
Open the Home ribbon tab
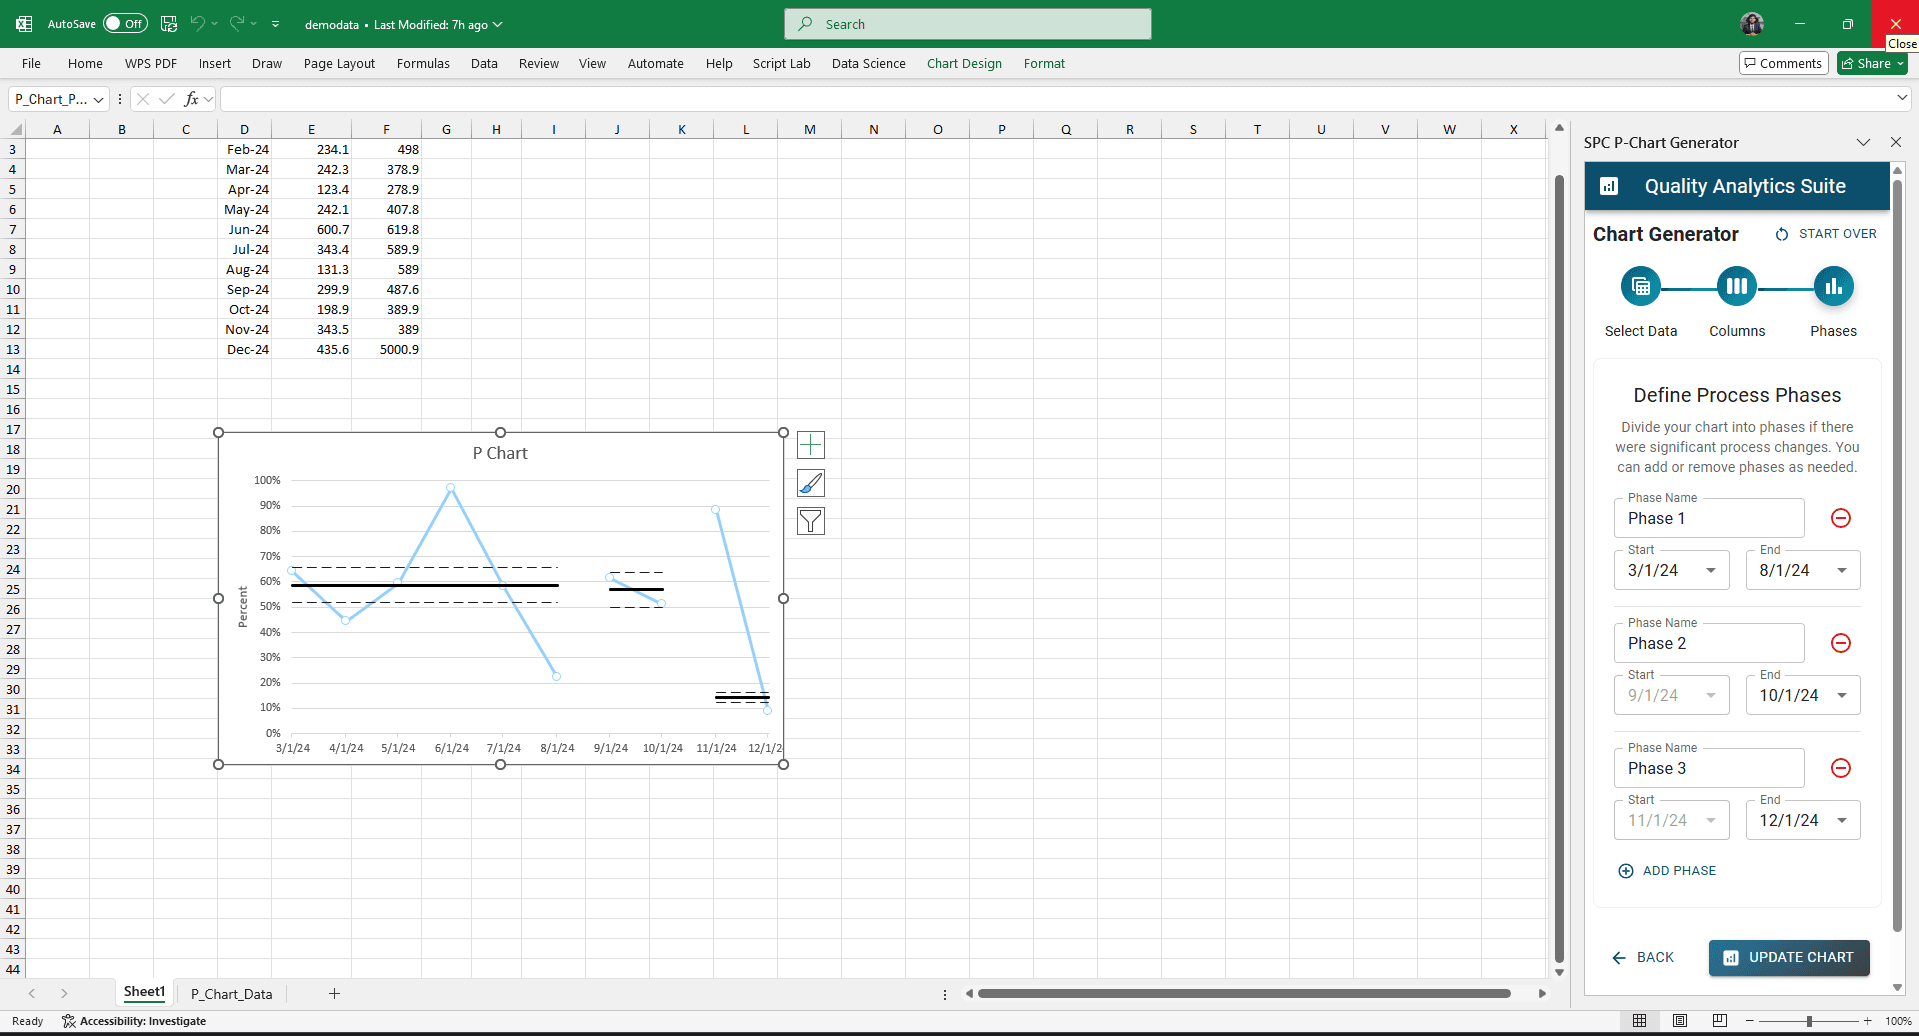pyautogui.click(x=85, y=63)
